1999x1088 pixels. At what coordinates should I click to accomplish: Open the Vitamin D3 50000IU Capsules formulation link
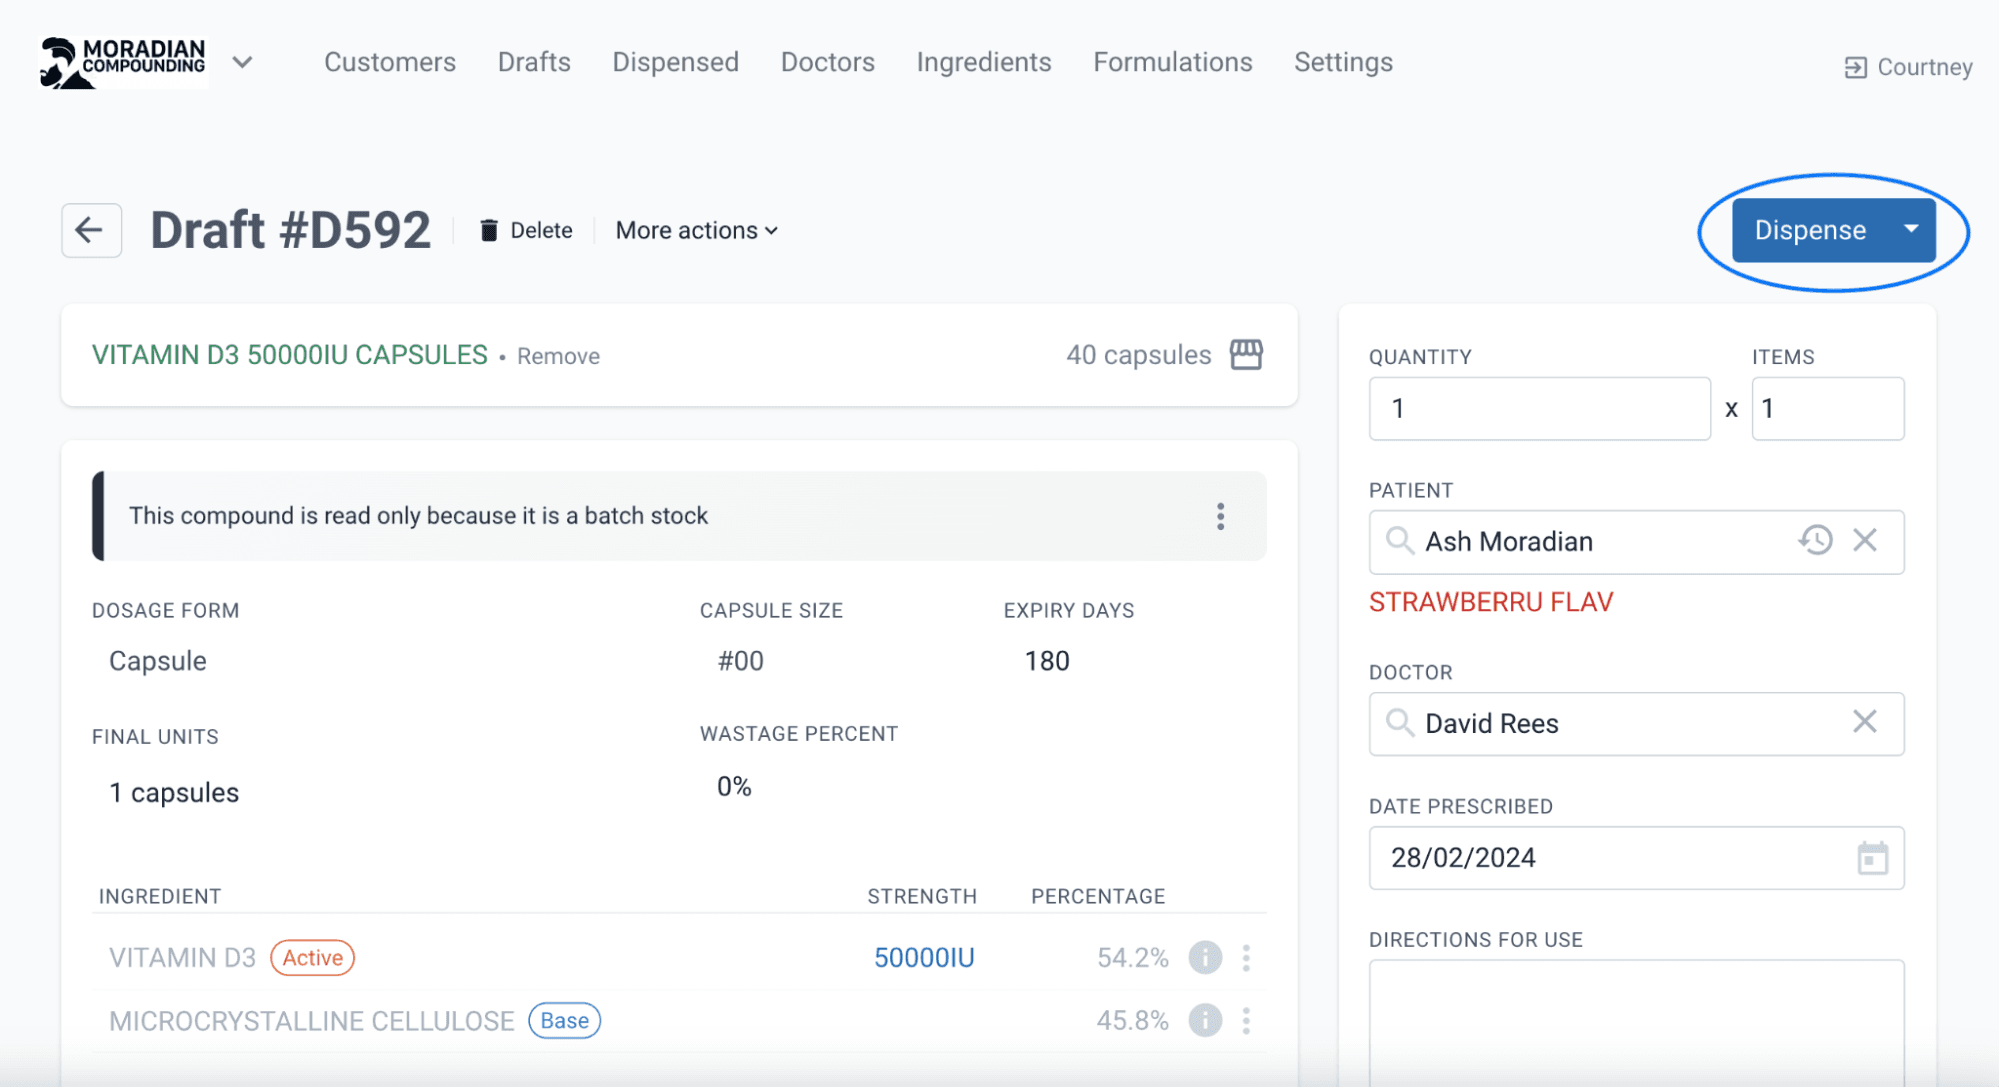coord(290,355)
